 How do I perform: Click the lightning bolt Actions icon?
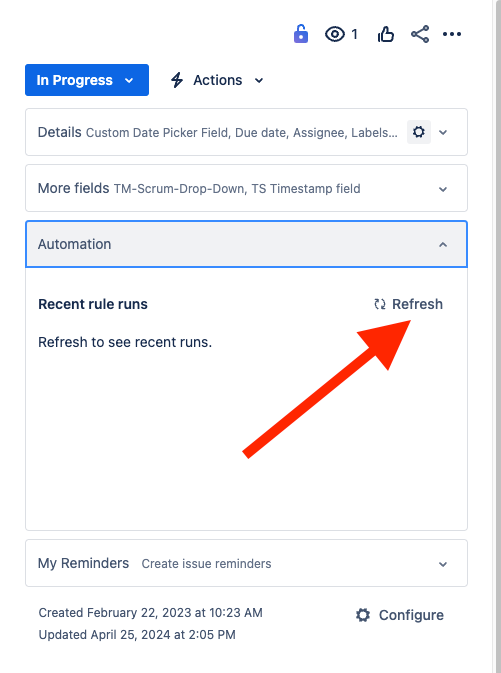point(177,80)
